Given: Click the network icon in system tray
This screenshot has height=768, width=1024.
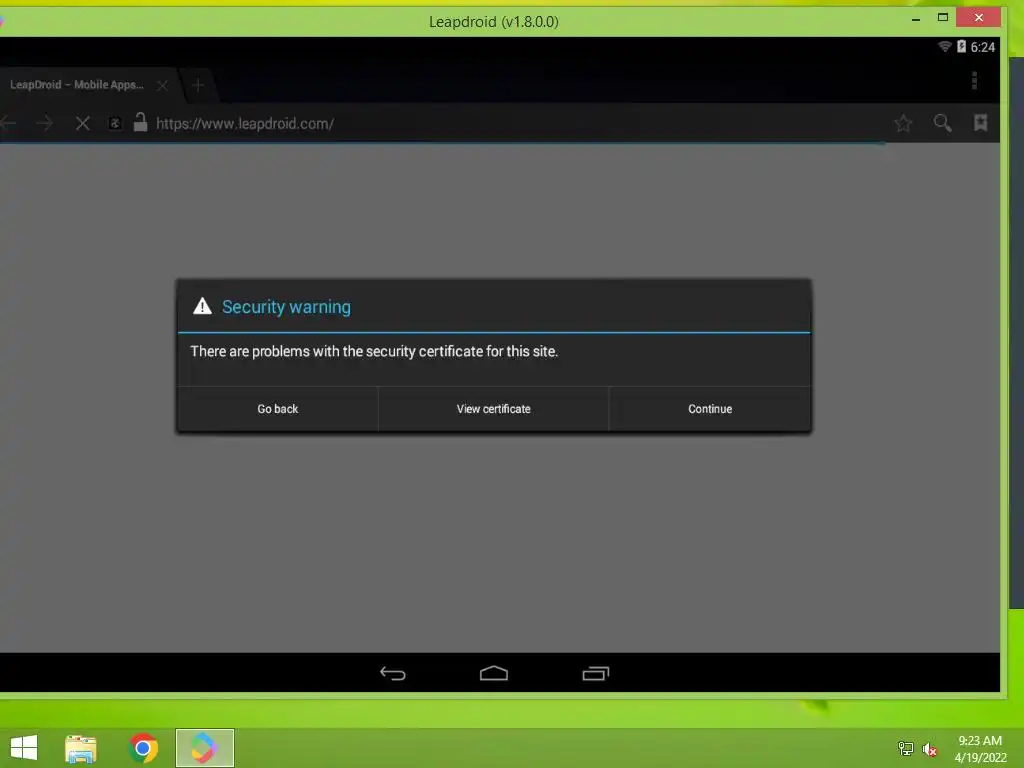Looking at the screenshot, I should coord(905,748).
